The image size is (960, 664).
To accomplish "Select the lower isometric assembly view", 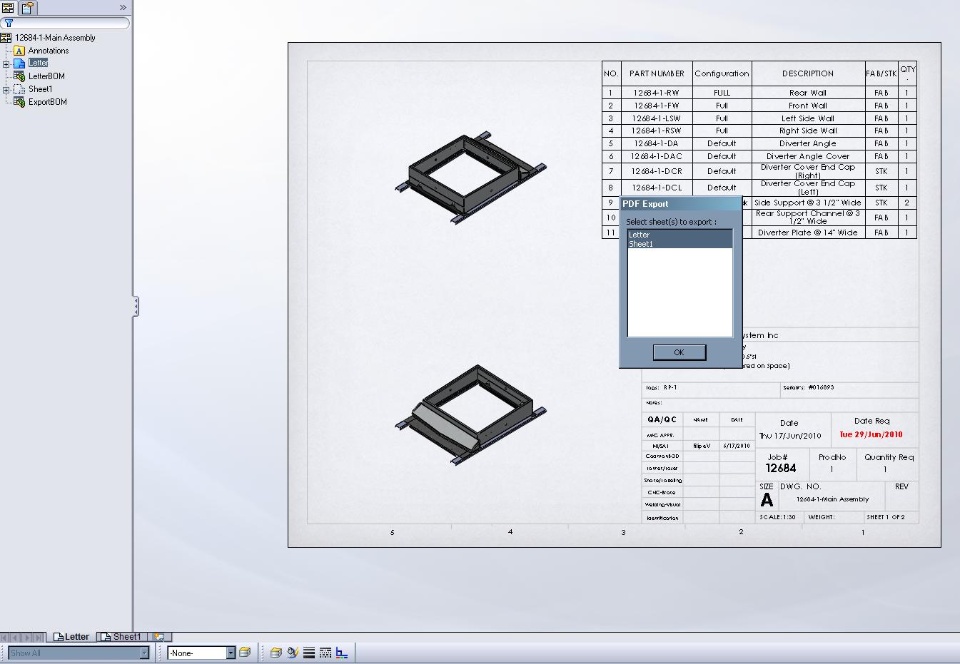I will coord(470,414).
